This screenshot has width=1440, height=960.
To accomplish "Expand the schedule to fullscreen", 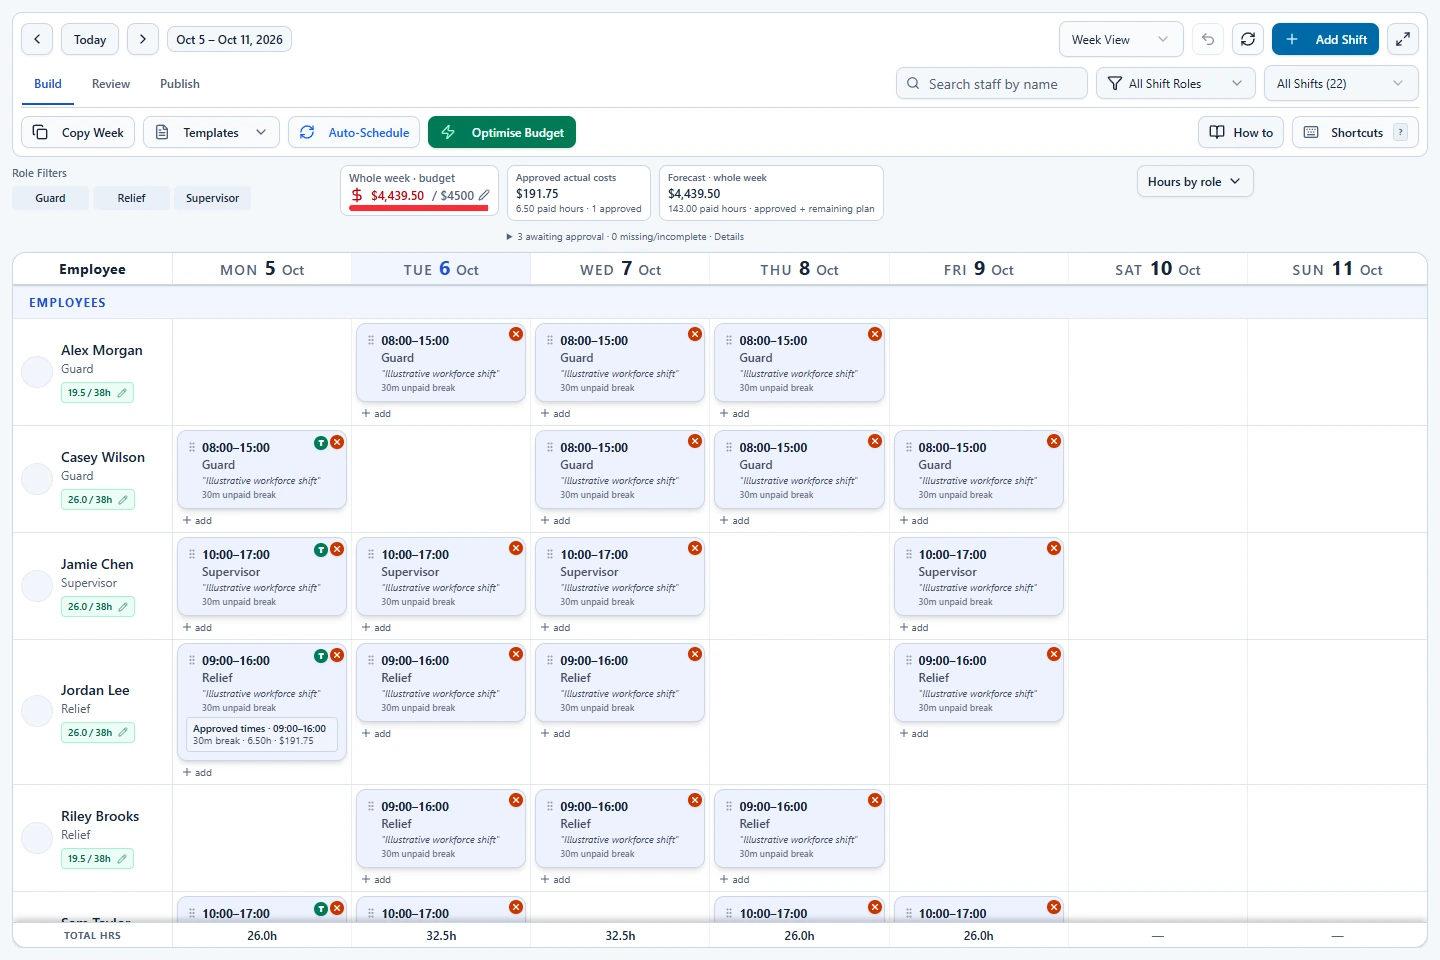I will pyautogui.click(x=1403, y=40).
